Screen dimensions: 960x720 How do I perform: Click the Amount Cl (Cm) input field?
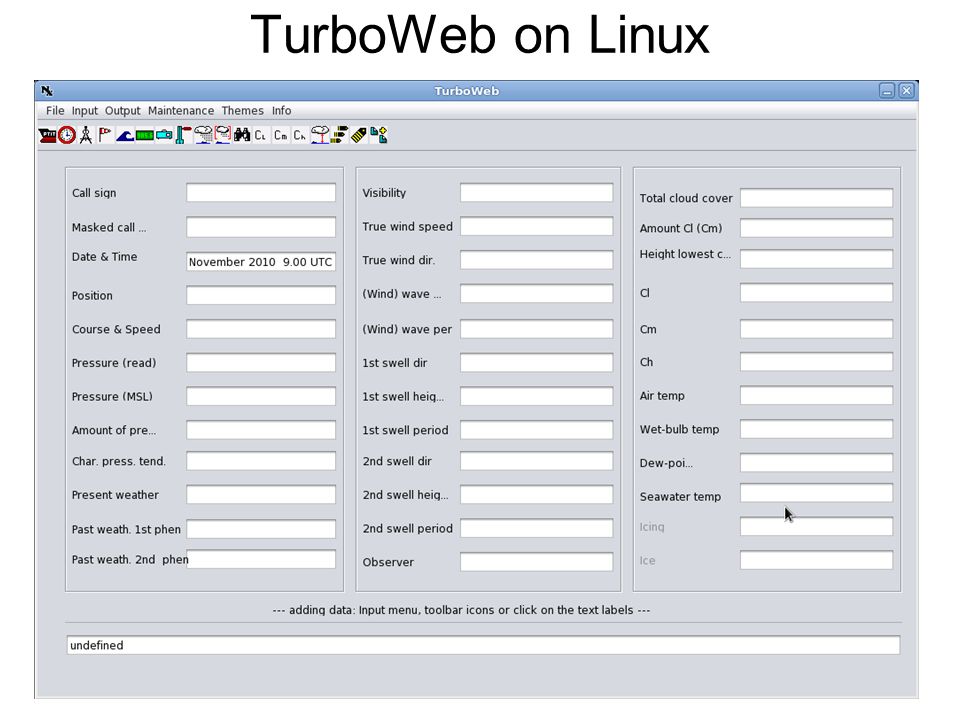point(816,228)
